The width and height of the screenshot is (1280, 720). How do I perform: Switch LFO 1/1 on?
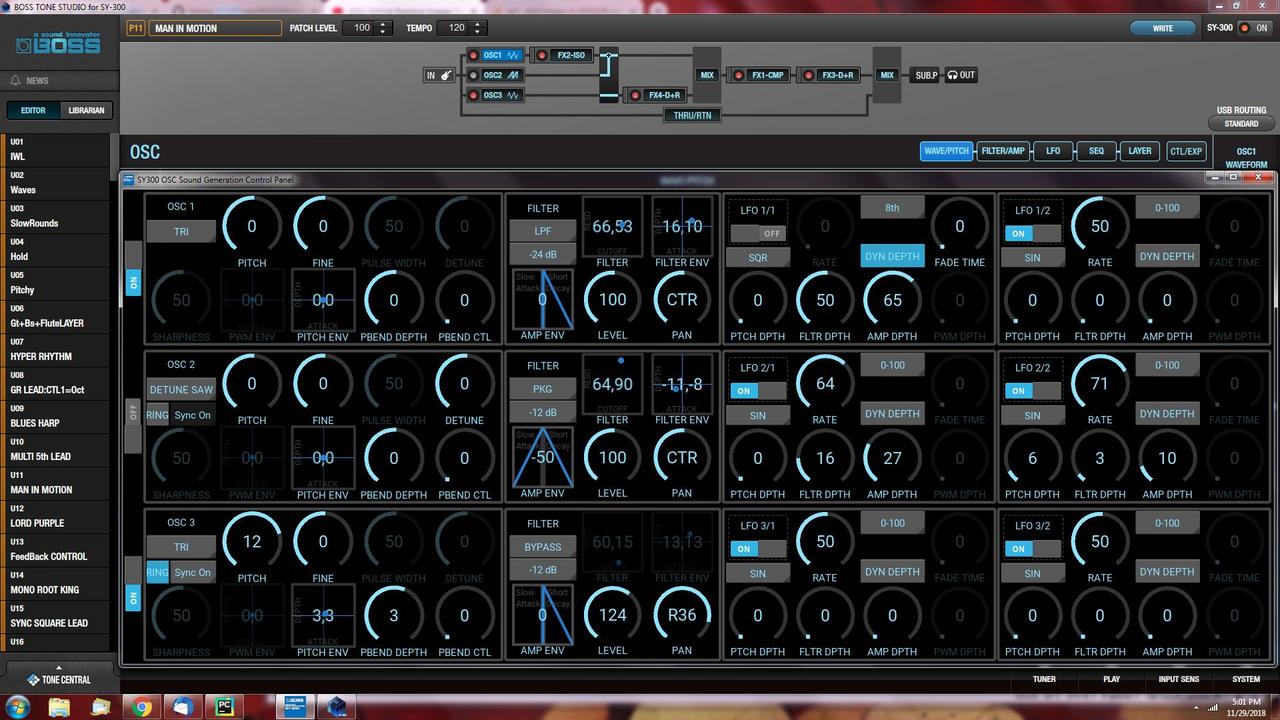pos(758,233)
